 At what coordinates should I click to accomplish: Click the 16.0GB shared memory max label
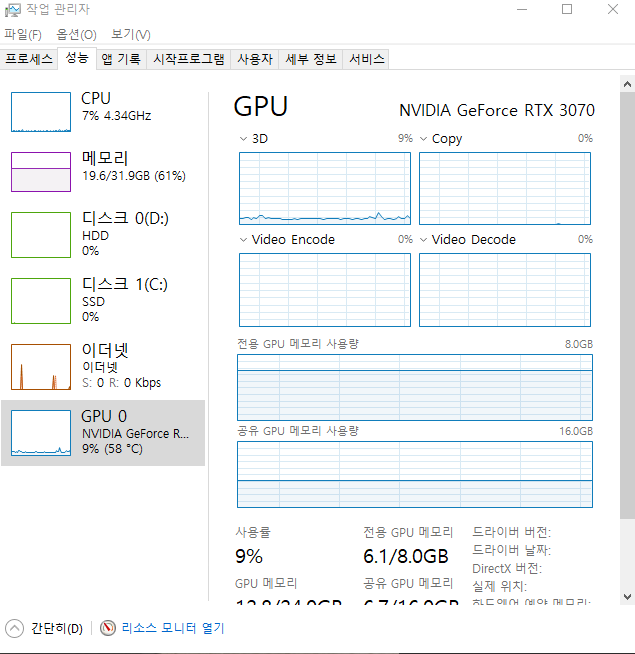pos(576,431)
